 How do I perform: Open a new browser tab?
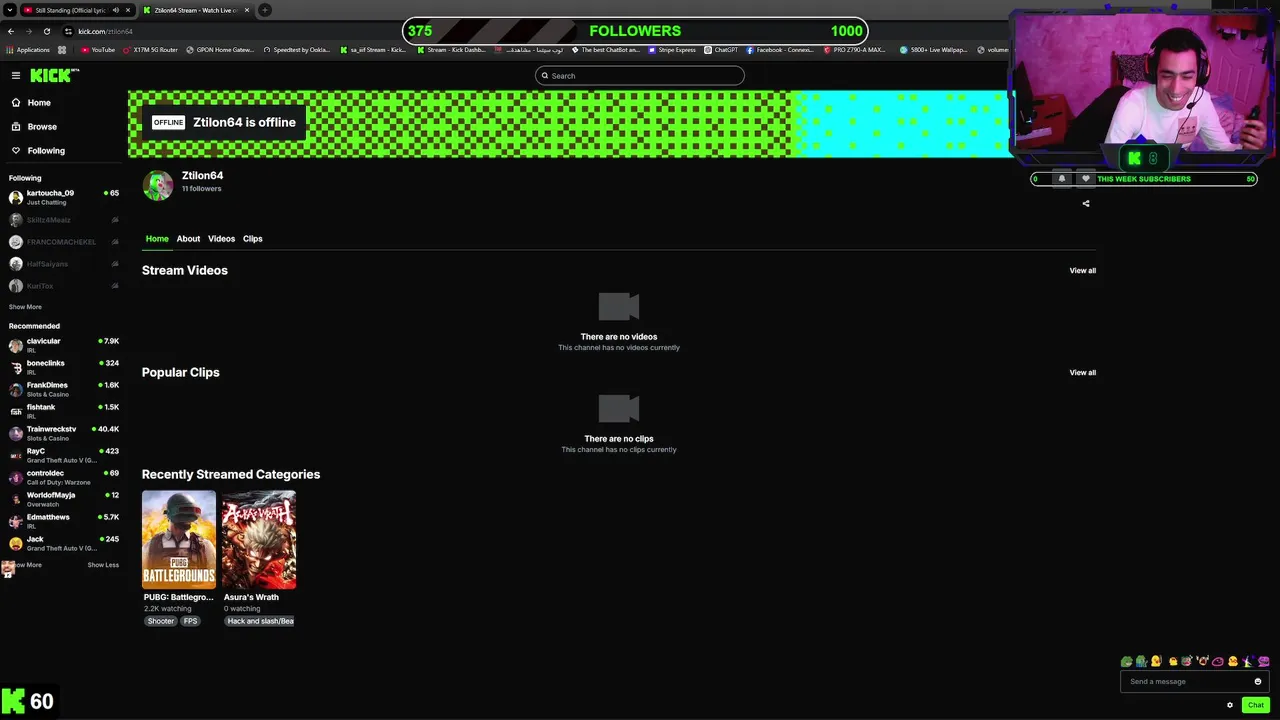click(x=265, y=10)
